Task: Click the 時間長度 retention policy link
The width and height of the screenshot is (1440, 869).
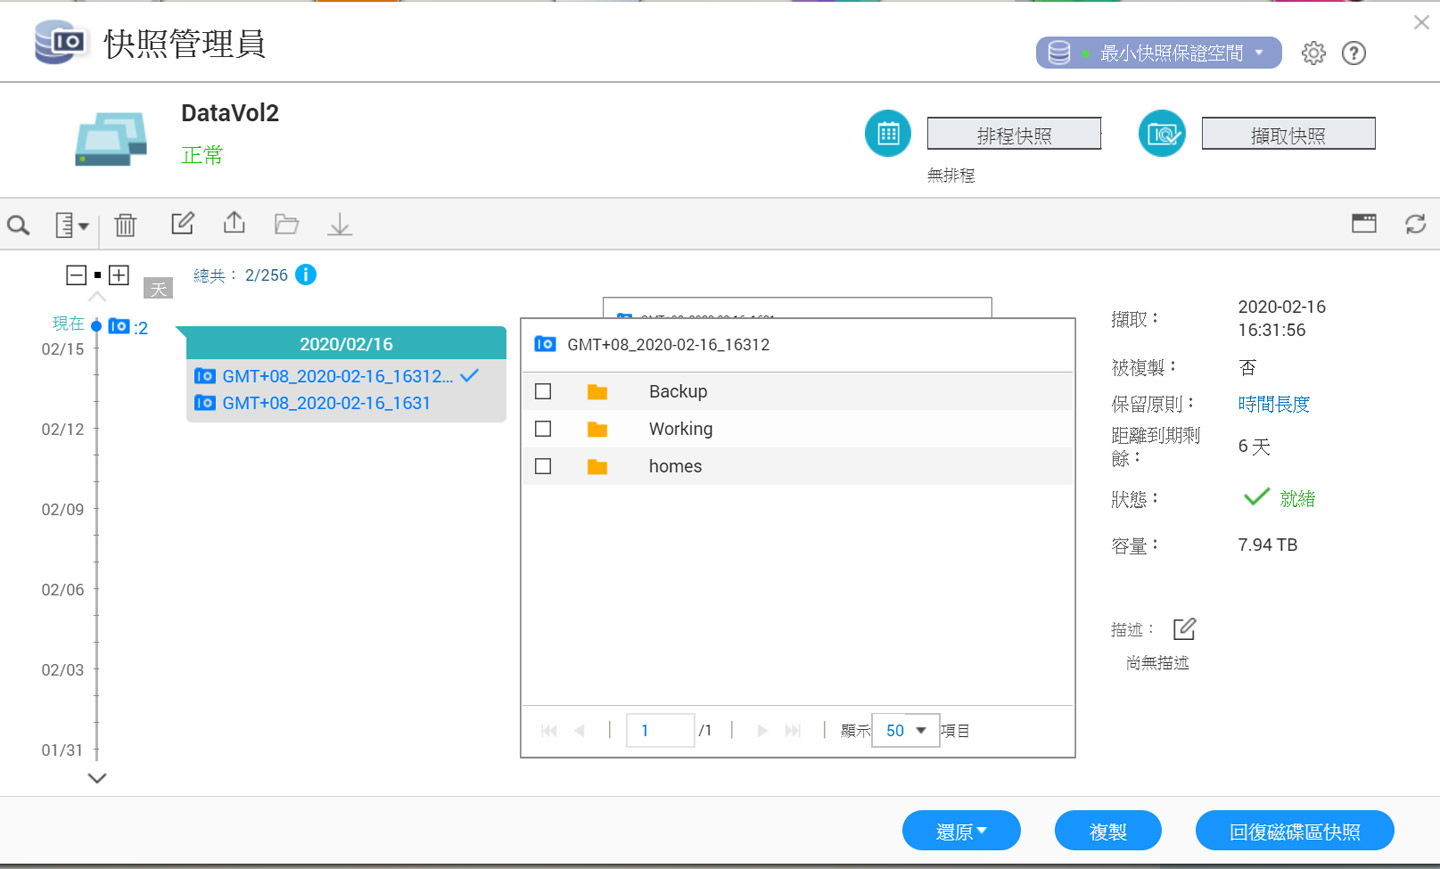Action: tap(1273, 404)
